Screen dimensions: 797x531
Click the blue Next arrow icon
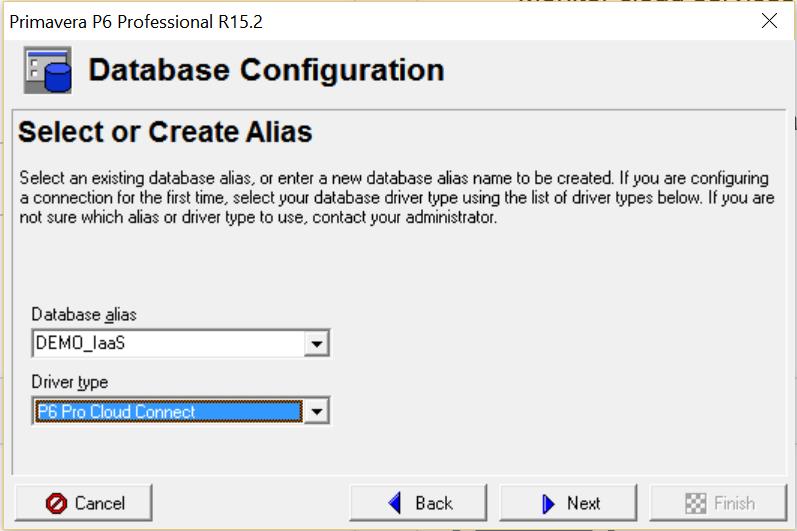click(548, 503)
